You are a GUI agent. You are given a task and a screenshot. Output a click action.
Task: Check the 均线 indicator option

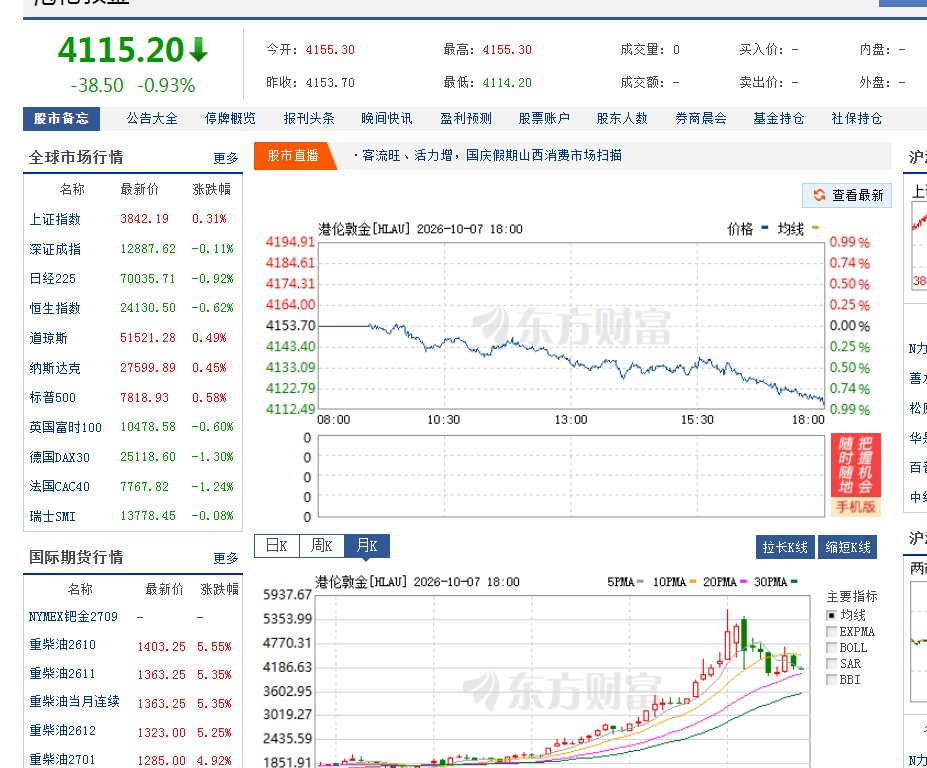tap(831, 615)
